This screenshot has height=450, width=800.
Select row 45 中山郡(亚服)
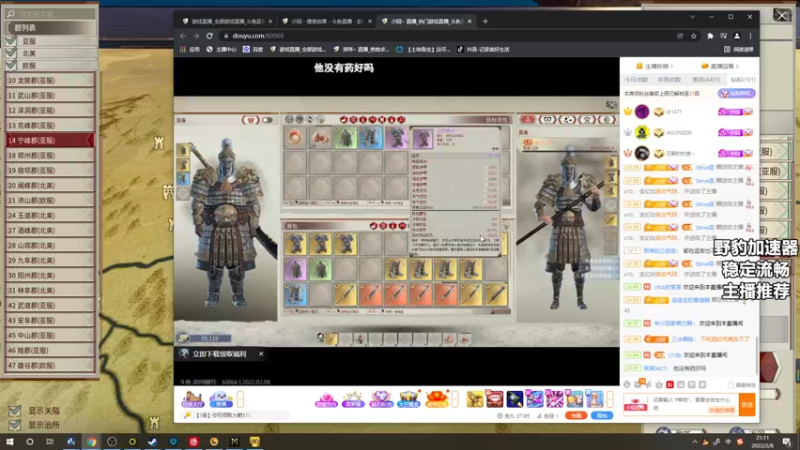pyautogui.click(x=50, y=335)
